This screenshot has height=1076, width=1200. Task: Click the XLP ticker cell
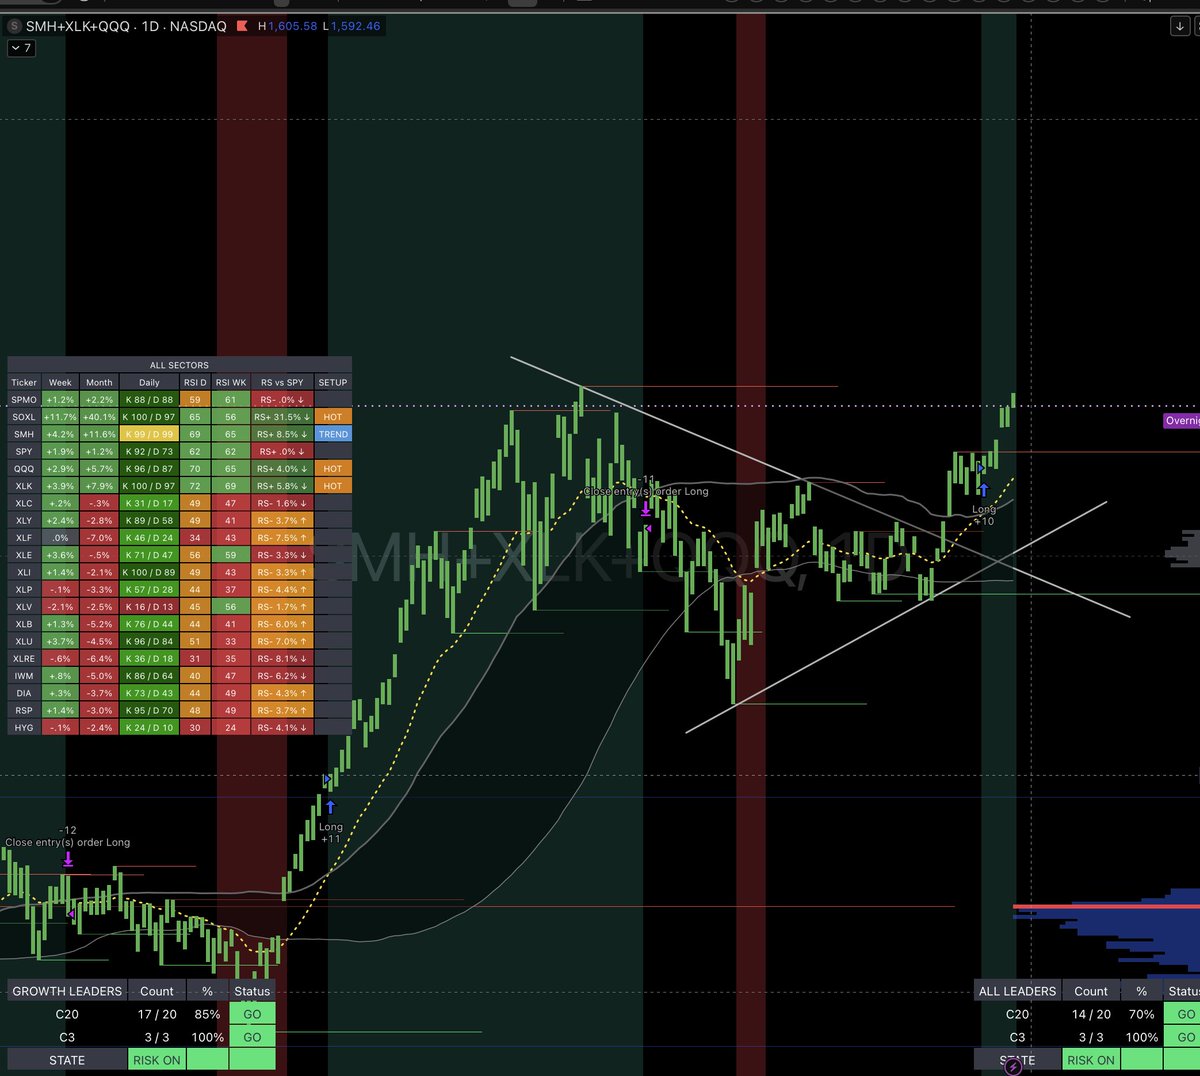(x=24, y=589)
